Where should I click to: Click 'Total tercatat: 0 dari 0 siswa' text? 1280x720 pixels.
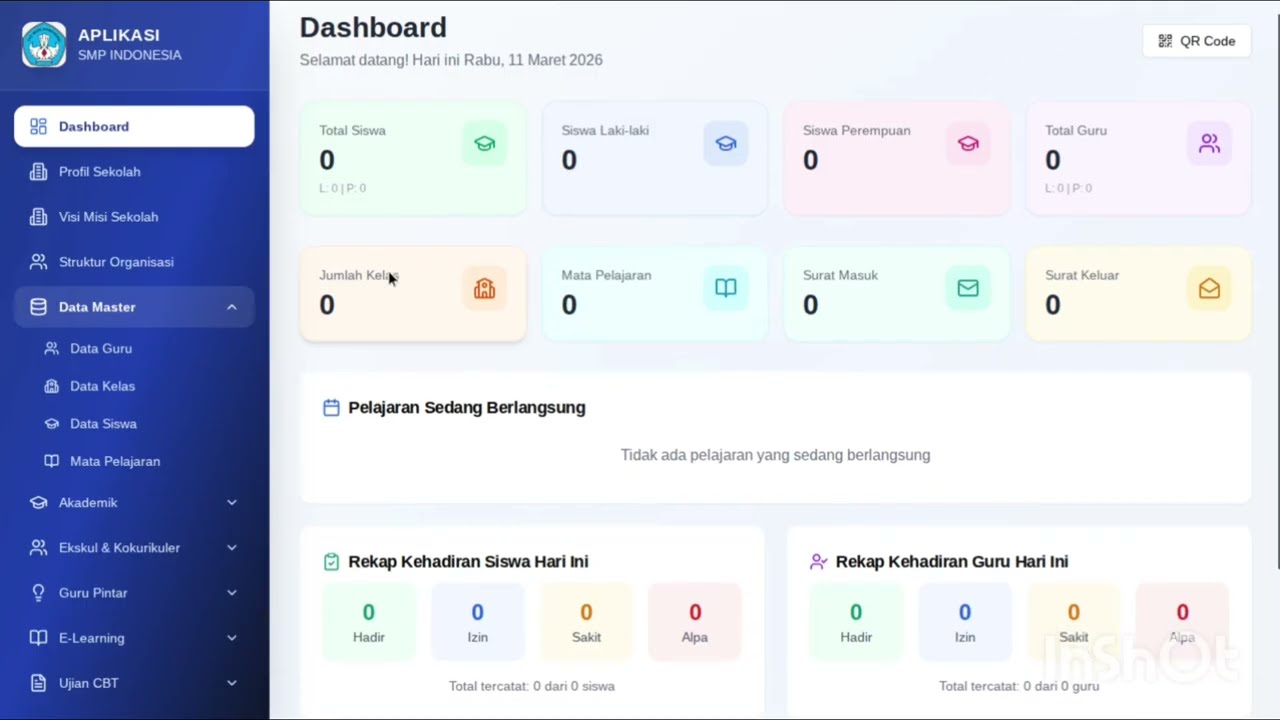532,686
